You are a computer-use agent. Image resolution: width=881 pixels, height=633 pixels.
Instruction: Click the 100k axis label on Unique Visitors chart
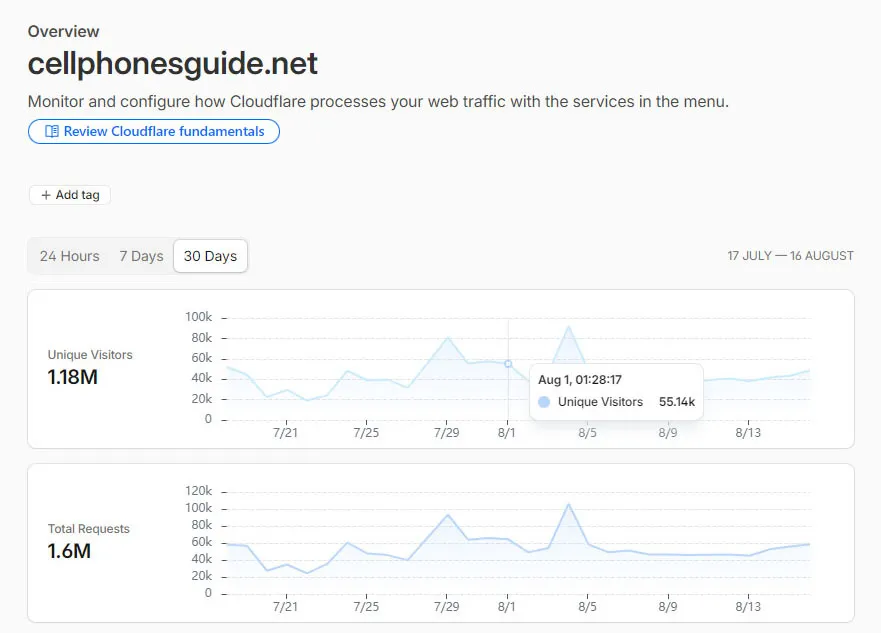point(199,317)
